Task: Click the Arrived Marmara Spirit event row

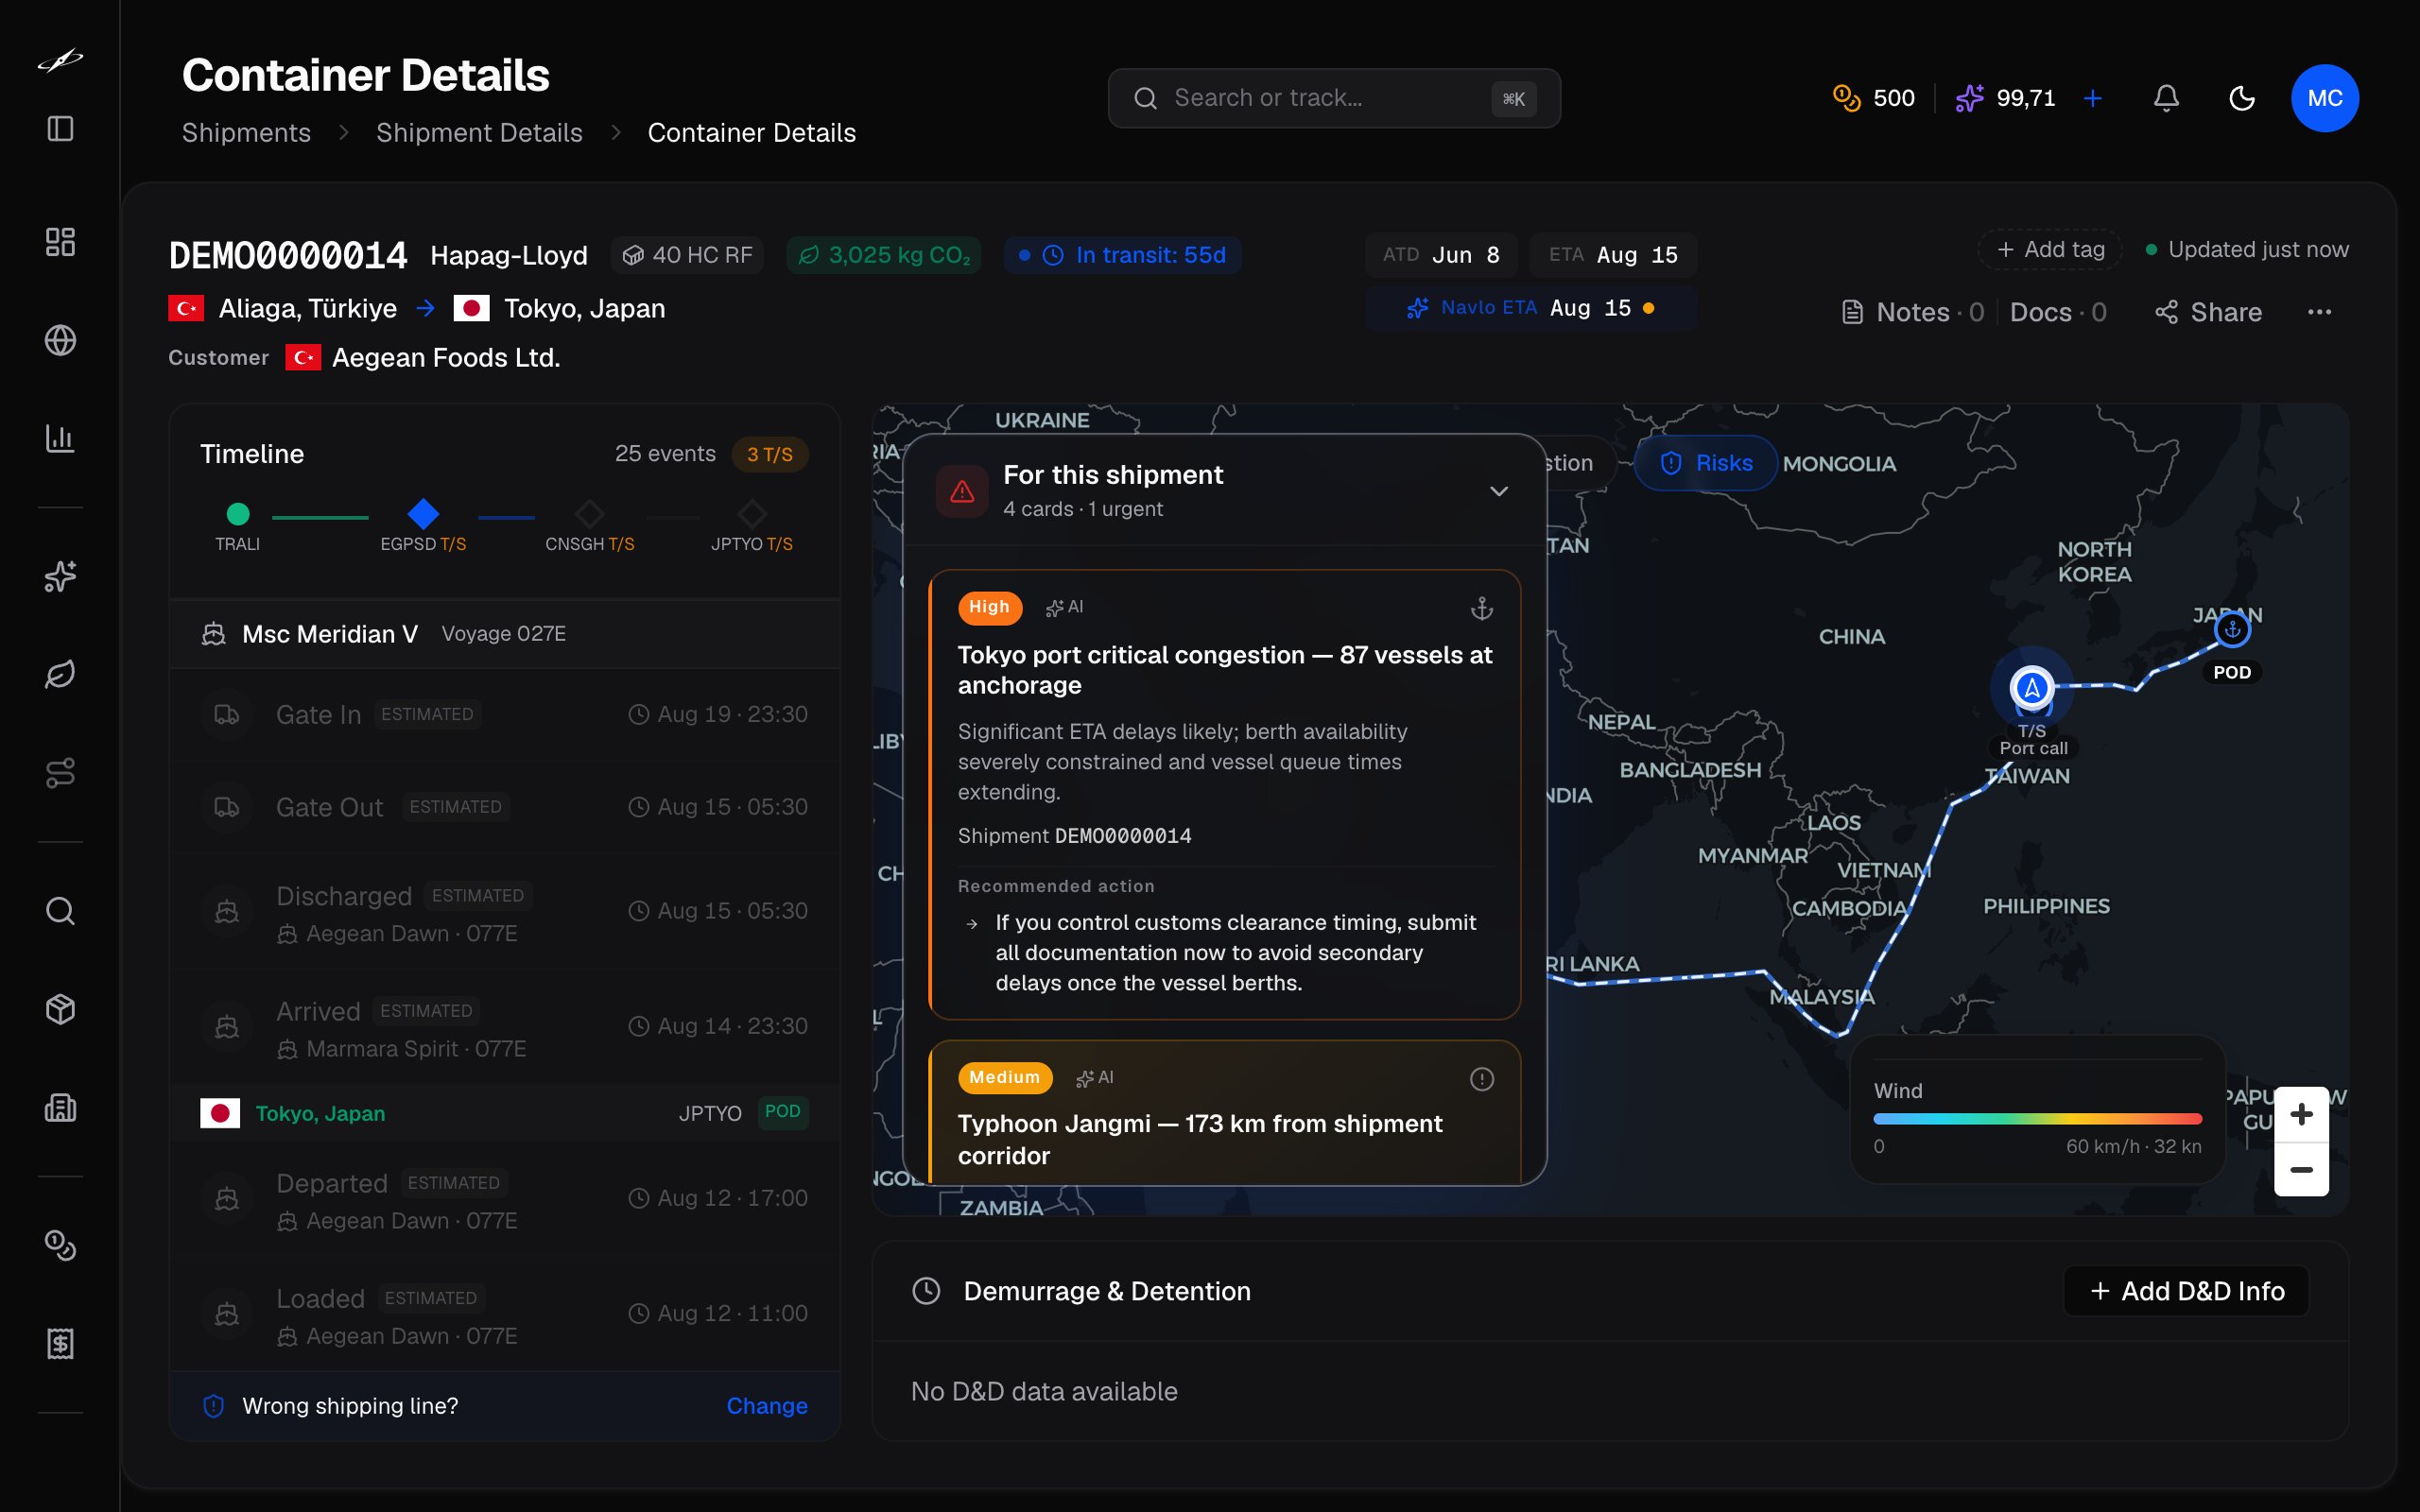Action: [505, 1027]
